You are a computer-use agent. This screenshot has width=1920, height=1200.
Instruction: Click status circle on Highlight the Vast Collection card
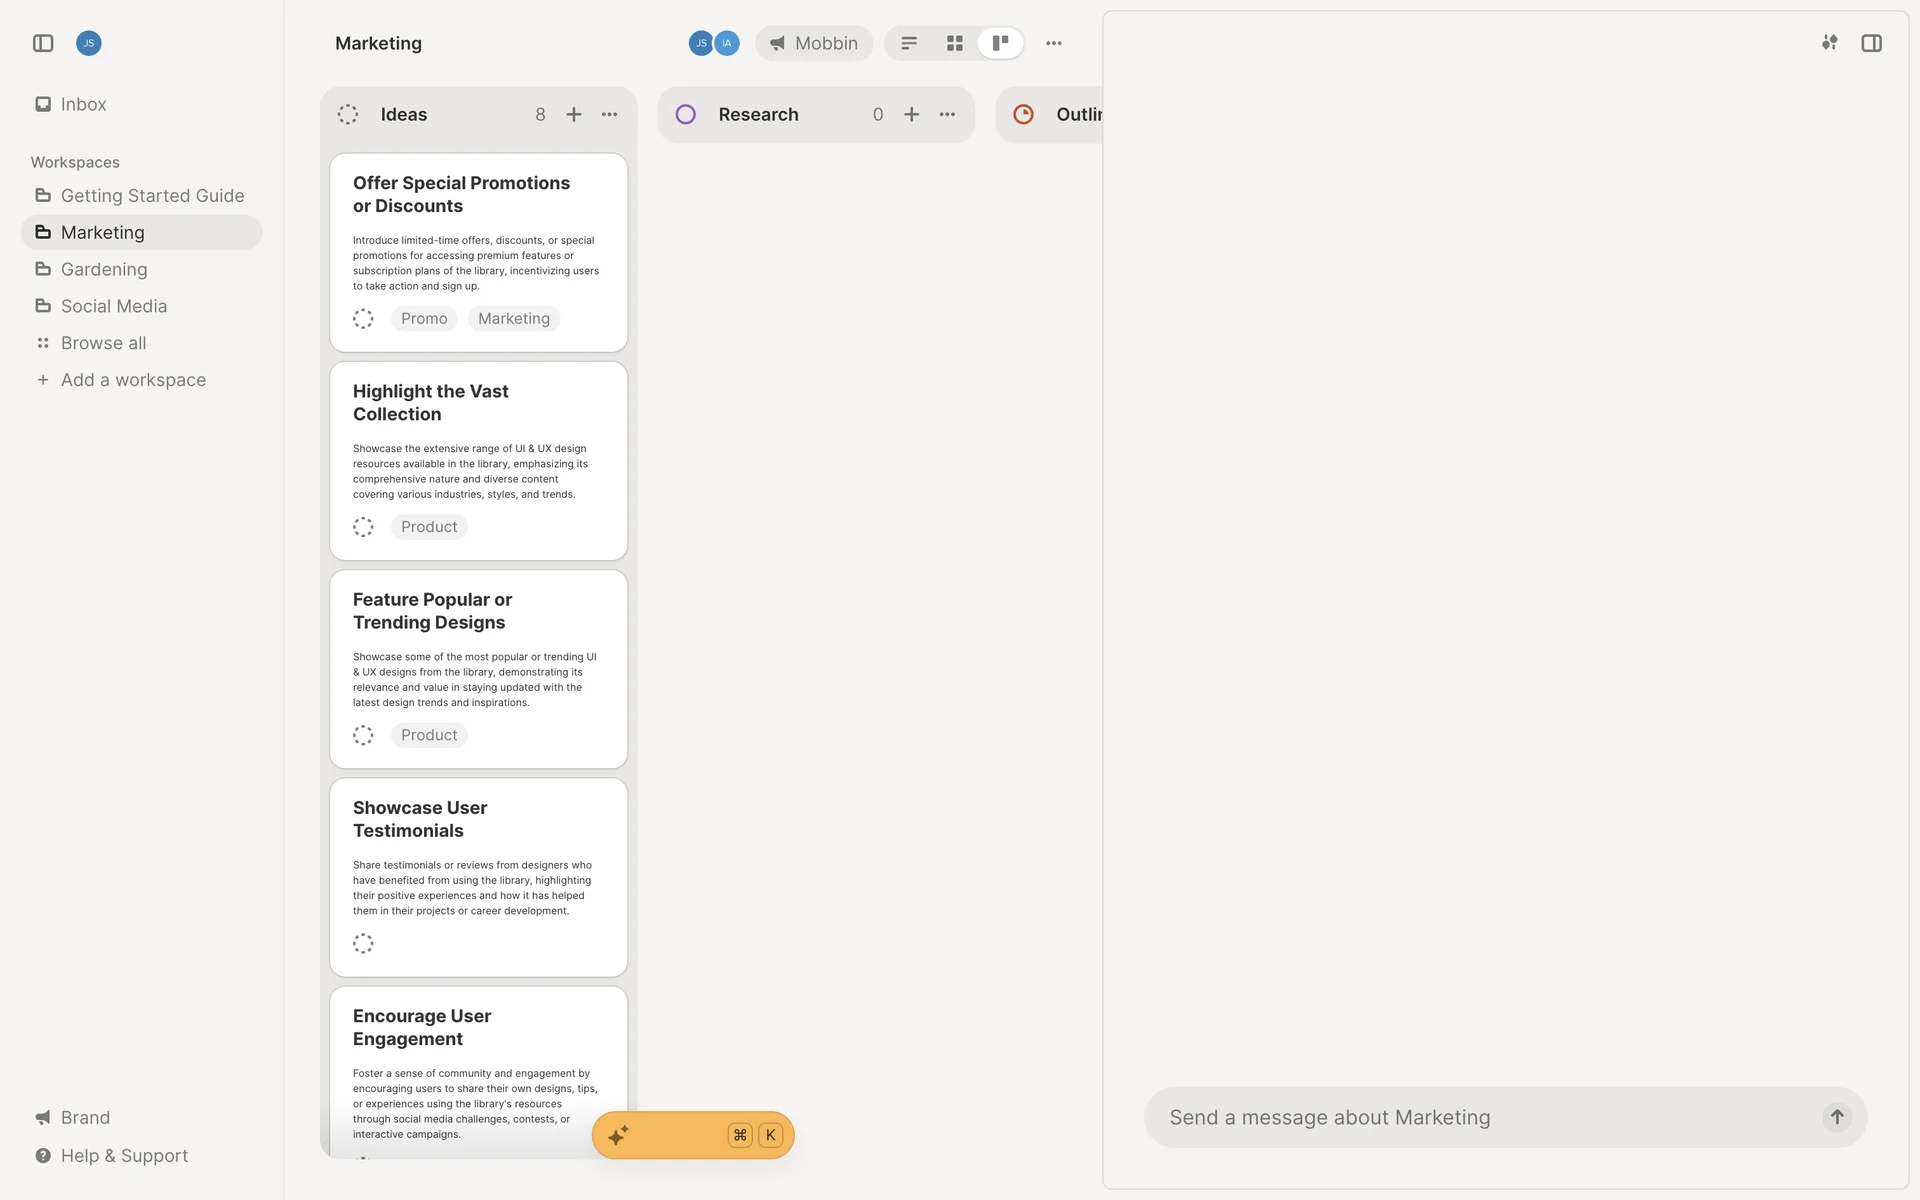coord(363,527)
